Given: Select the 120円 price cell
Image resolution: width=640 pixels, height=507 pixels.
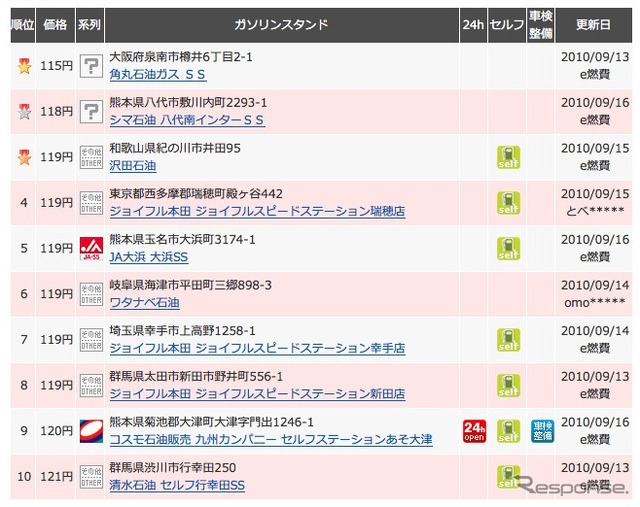Looking at the screenshot, I should (x=56, y=431).
